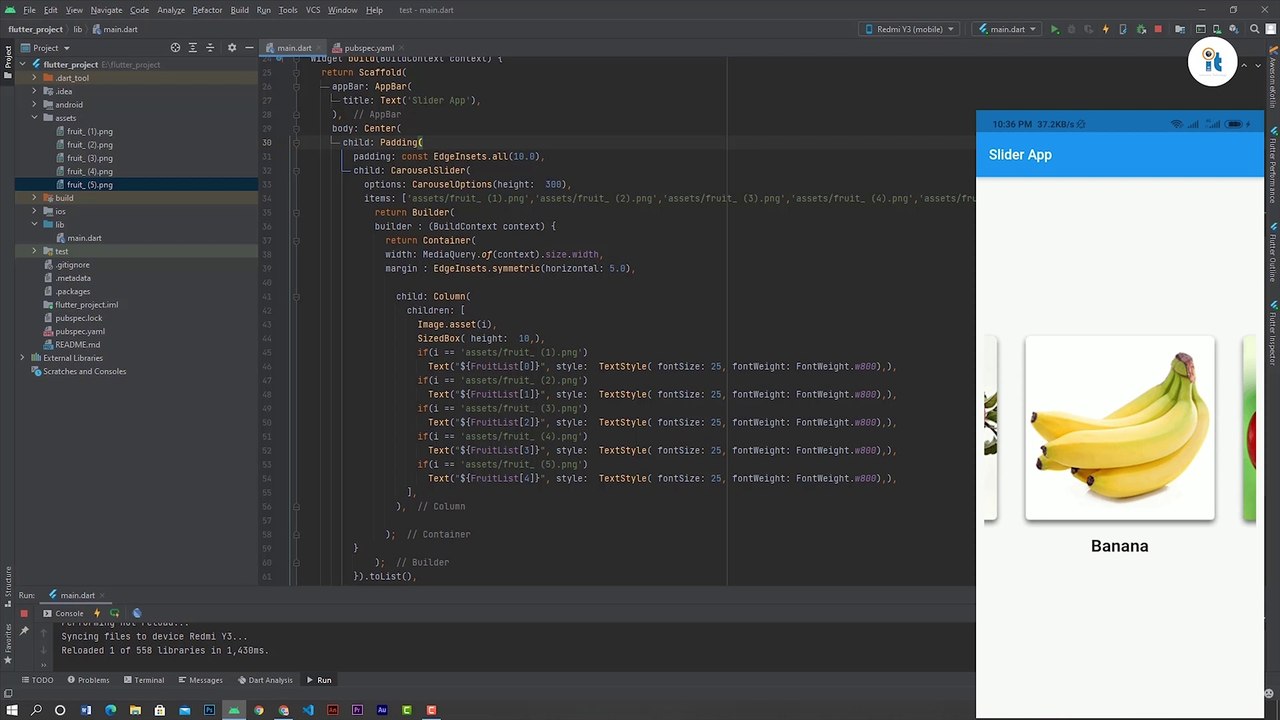Toggle the Favorites tool window strip
1280x720 pixels.
(7, 640)
